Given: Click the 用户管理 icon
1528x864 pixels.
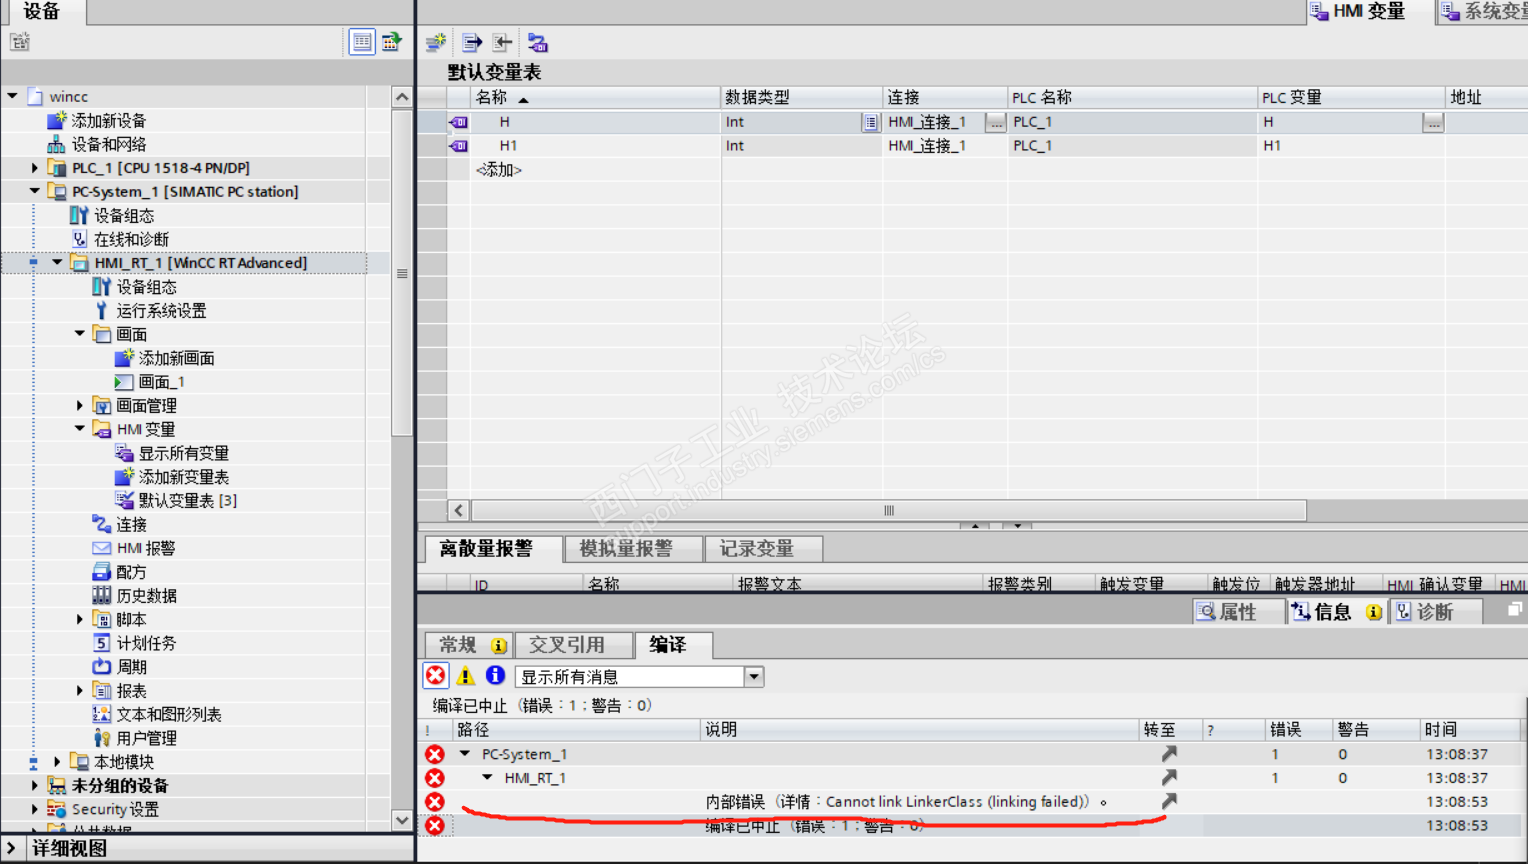Looking at the screenshot, I should (101, 738).
